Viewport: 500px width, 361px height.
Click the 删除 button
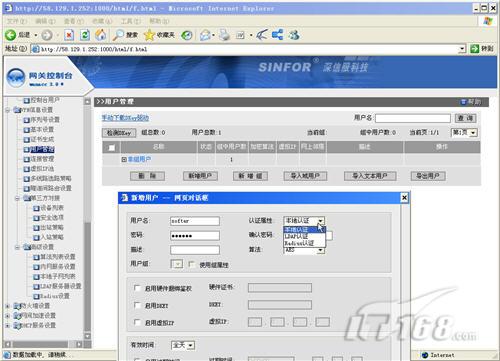[147, 176]
